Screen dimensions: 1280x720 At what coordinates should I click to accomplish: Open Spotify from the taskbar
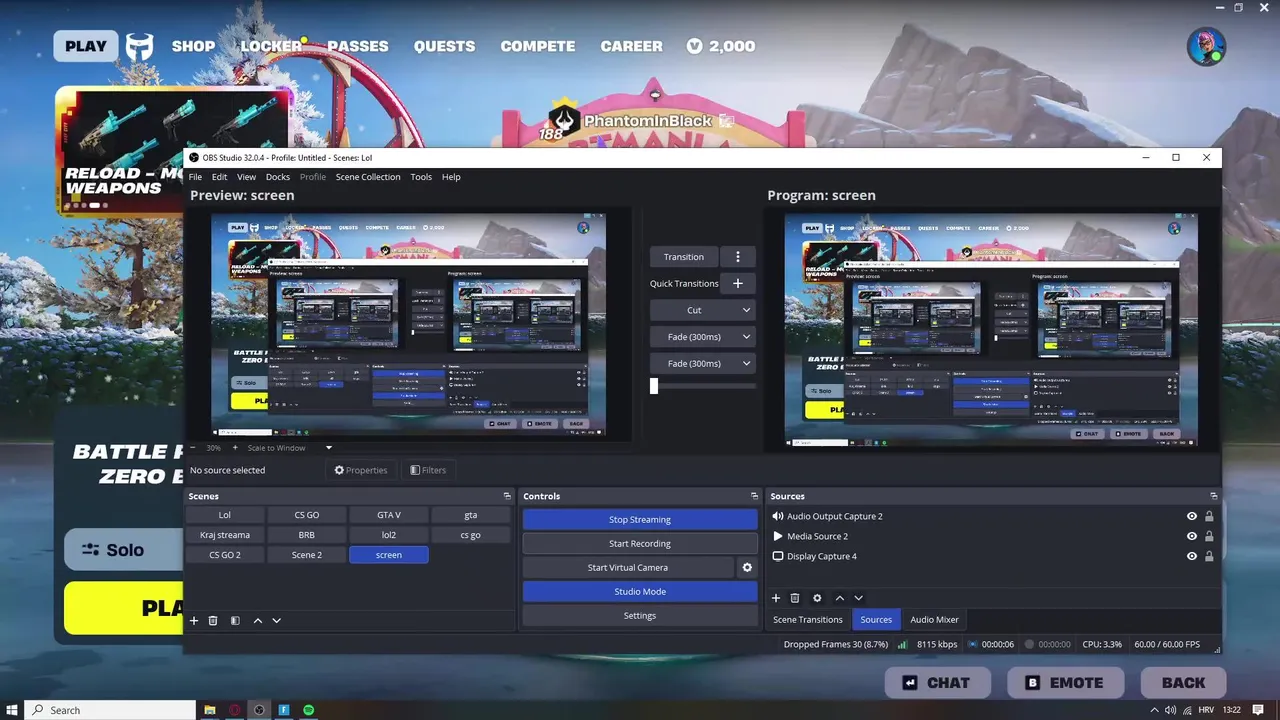309,710
